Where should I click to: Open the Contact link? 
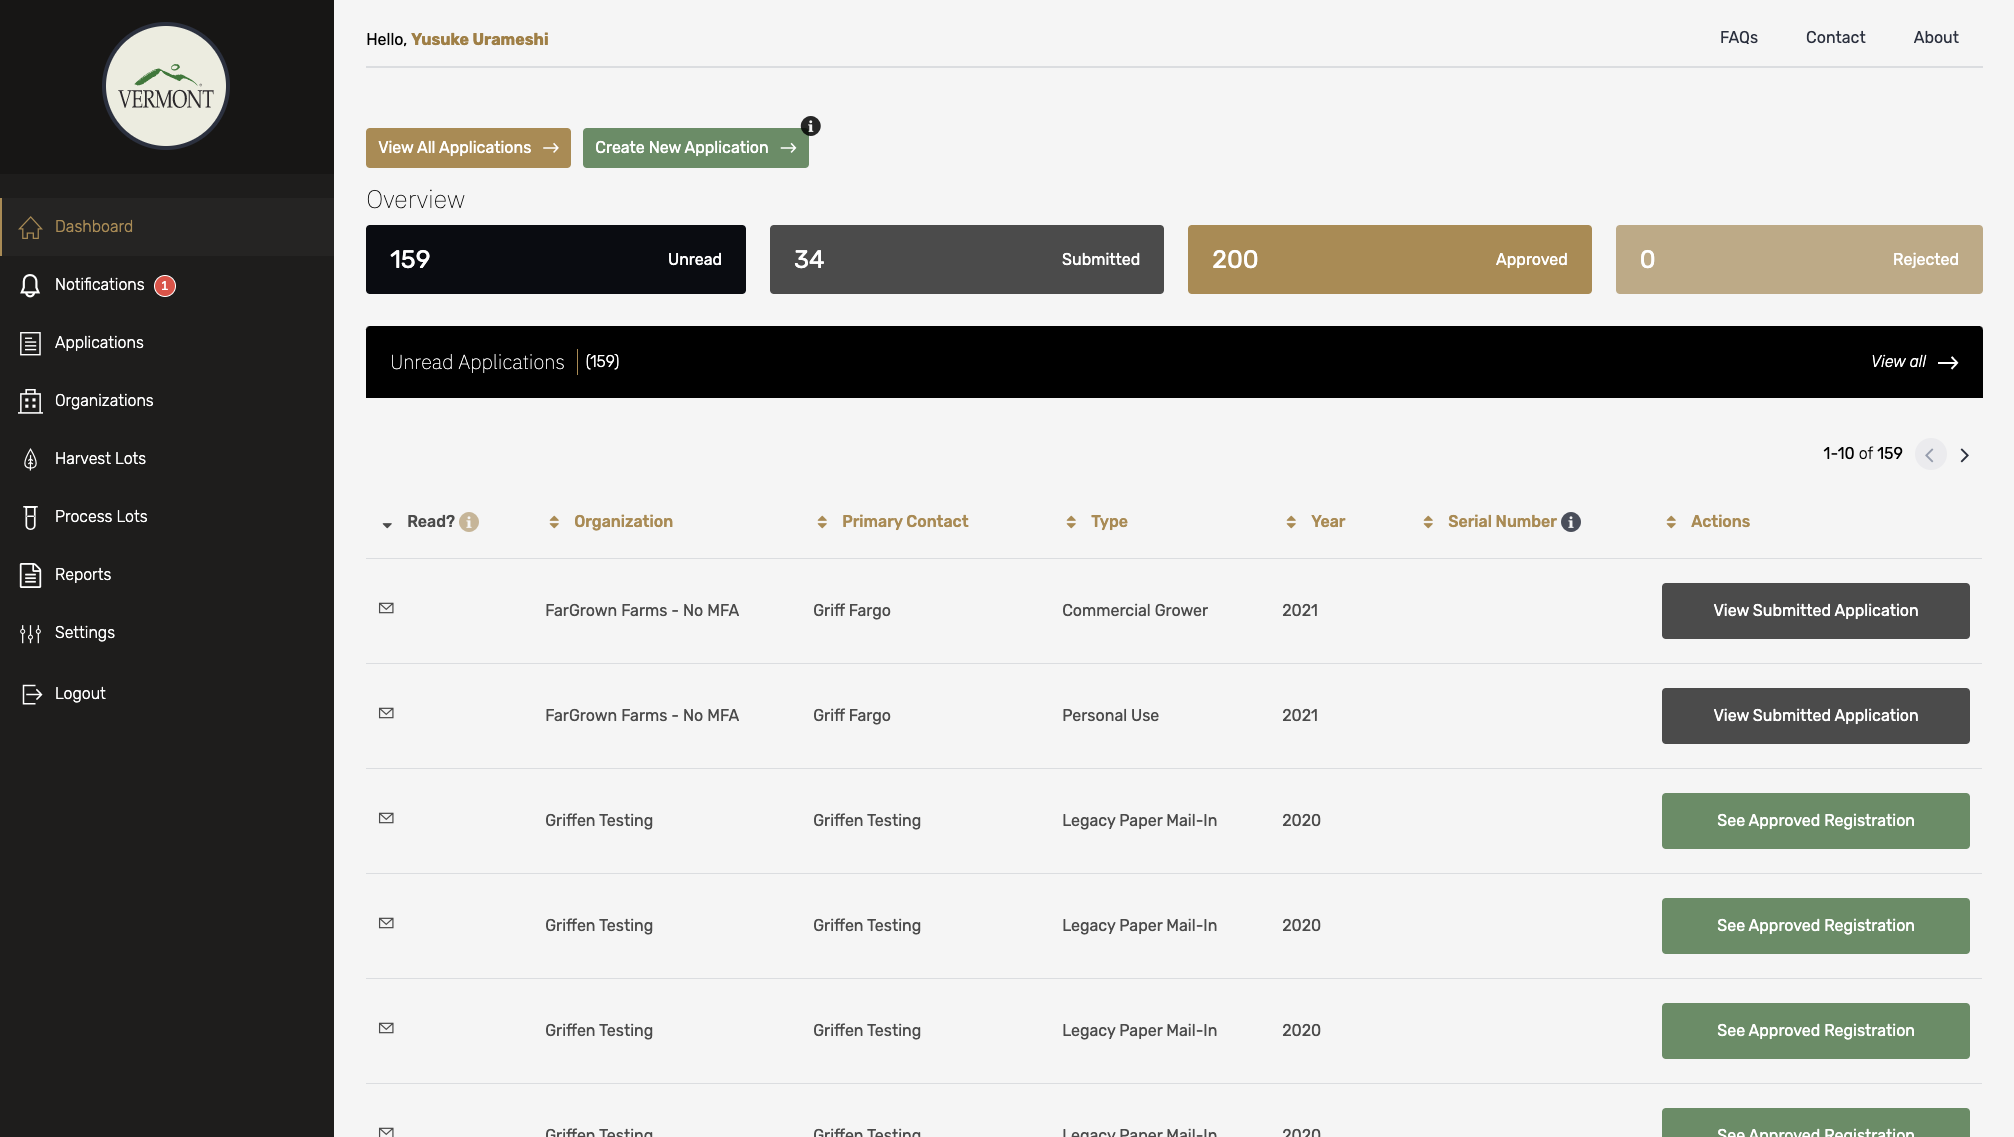tap(1835, 37)
